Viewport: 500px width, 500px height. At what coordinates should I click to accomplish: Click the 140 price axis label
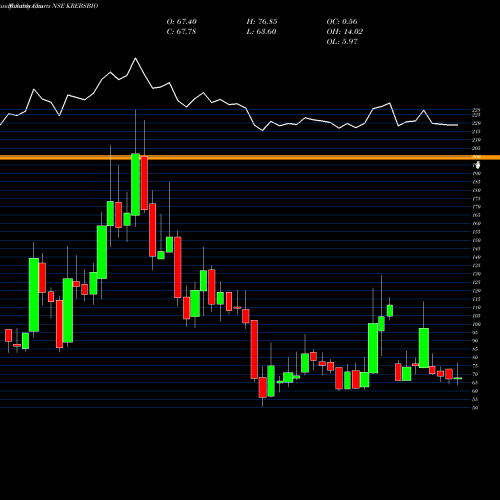tap(476, 257)
